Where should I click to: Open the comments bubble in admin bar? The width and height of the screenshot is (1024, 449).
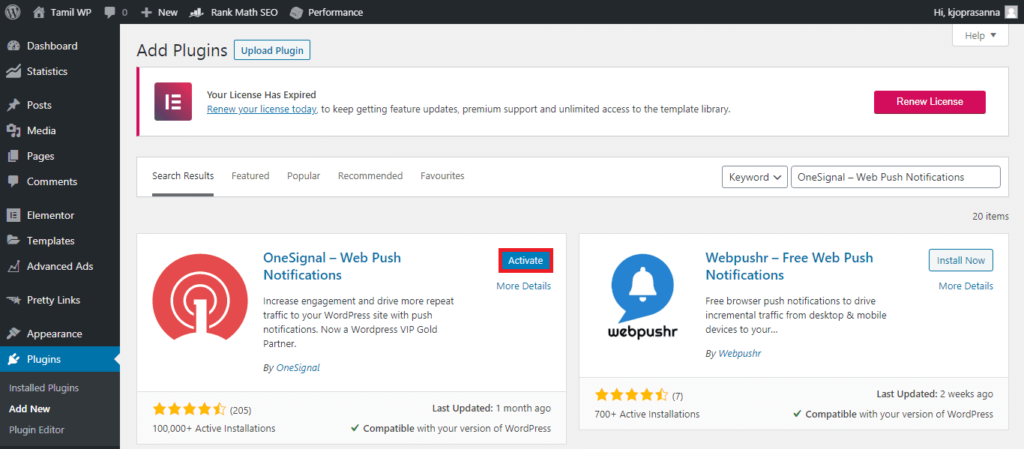pyautogui.click(x=116, y=12)
